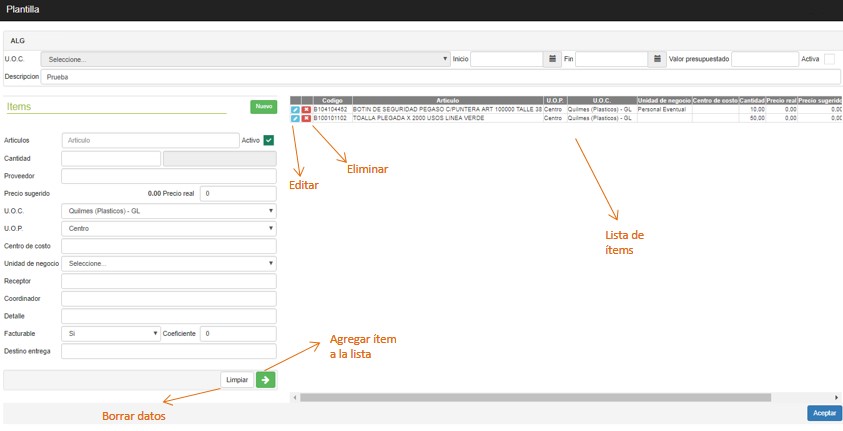Open the Fin date calendar picker
843x431 pixels.
click(657, 59)
